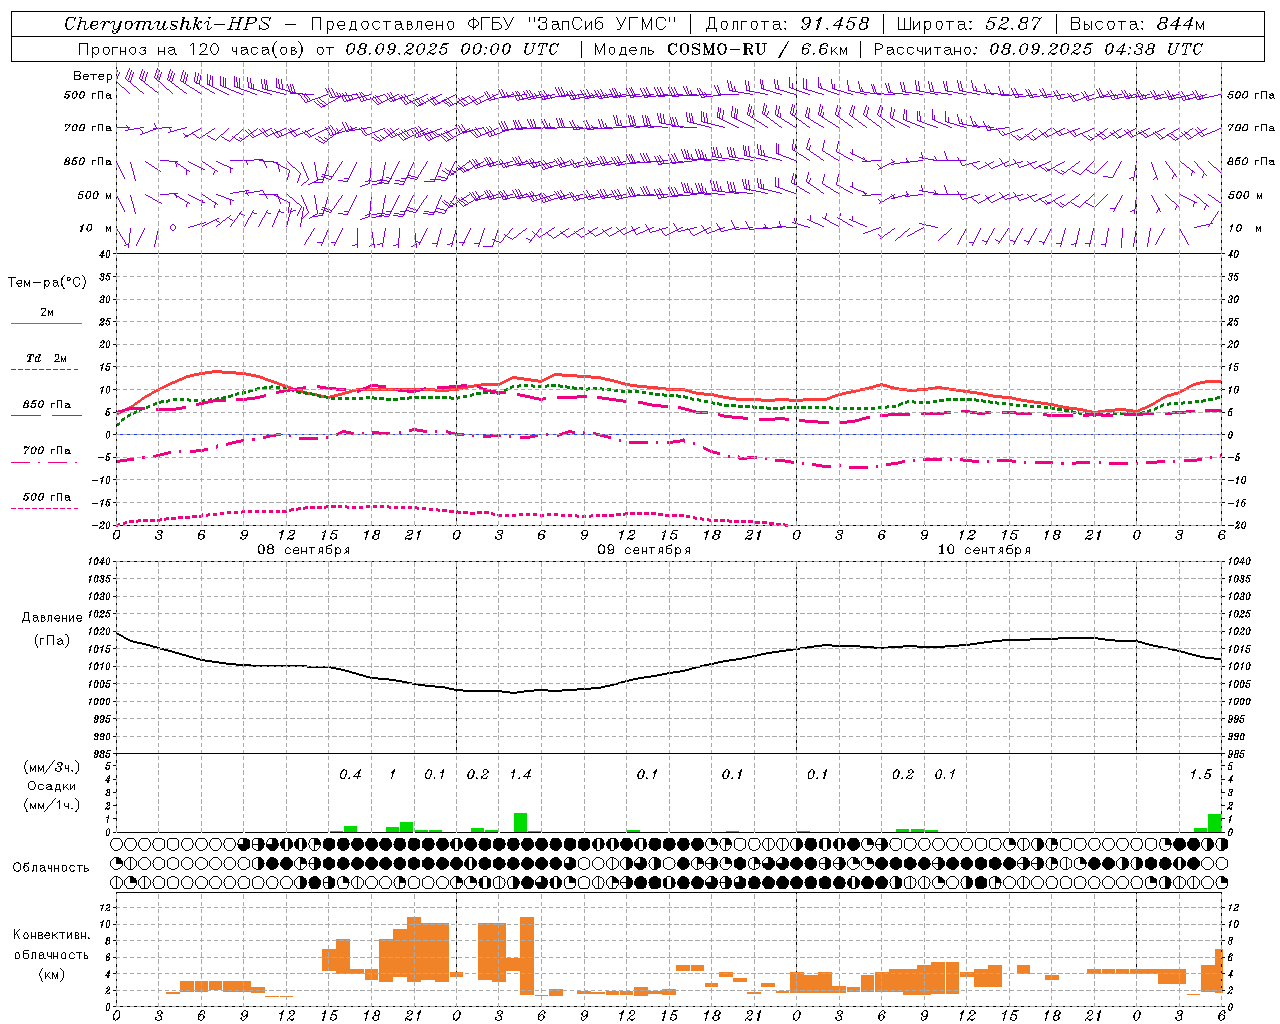Click the calculated time "Рассчитано: 08.09.2025 04:38 UTC"
This screenshot has width=1280, height=1024.
point(1038,49)
